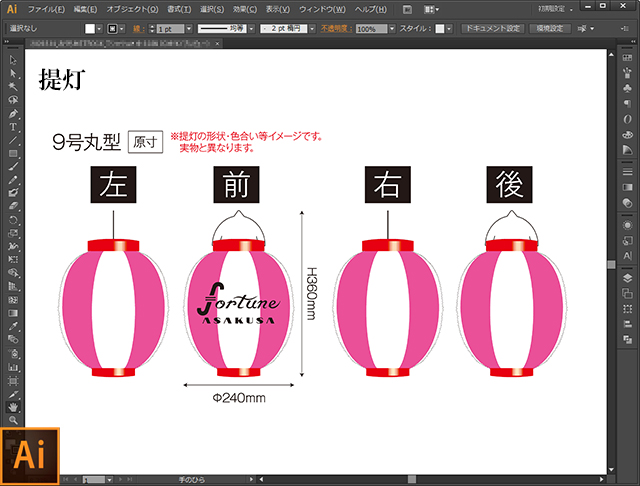Select the Hand tool

tap(13, 407)
